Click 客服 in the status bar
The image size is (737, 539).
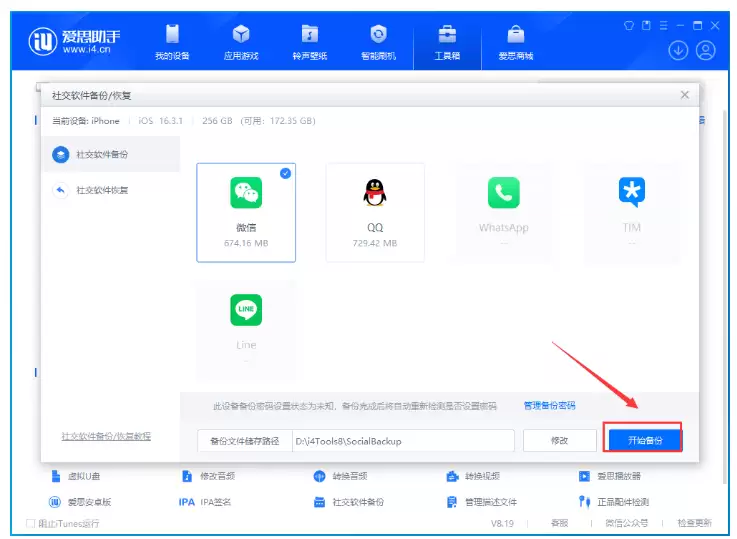pyautogui.click(x=559, y=523)
